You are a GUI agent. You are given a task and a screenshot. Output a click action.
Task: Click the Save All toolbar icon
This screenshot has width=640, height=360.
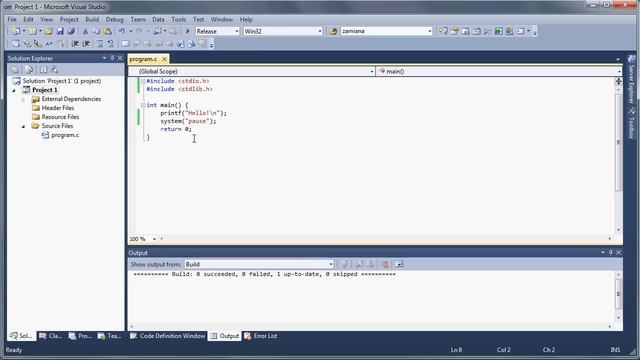click(x=71, y=31)
